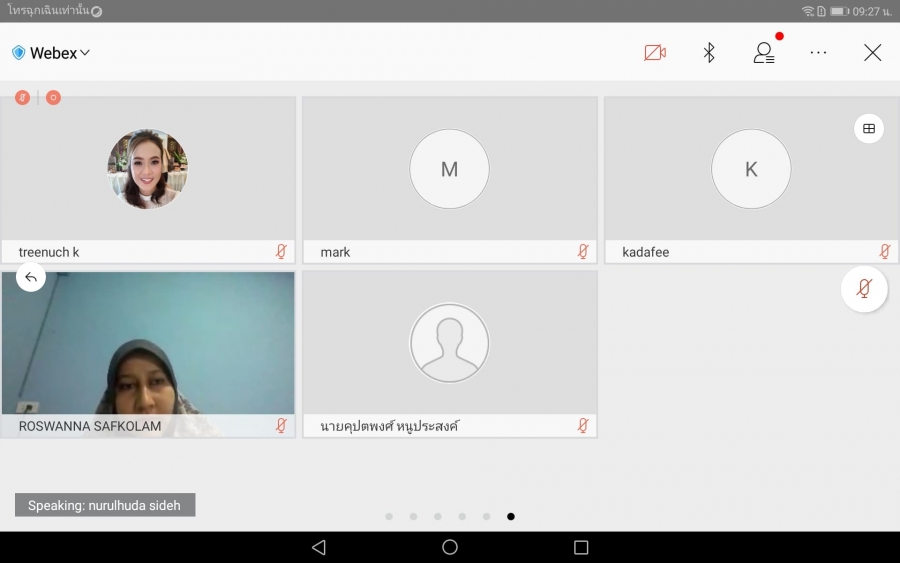Screen dimensions: 900x563
Task: Close the Webex meeting view
Action: pos(872,53)
